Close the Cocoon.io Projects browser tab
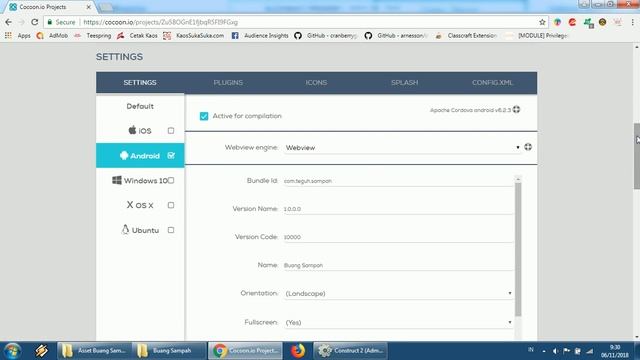This screenshot has height=360, width=640. point(89,7)
